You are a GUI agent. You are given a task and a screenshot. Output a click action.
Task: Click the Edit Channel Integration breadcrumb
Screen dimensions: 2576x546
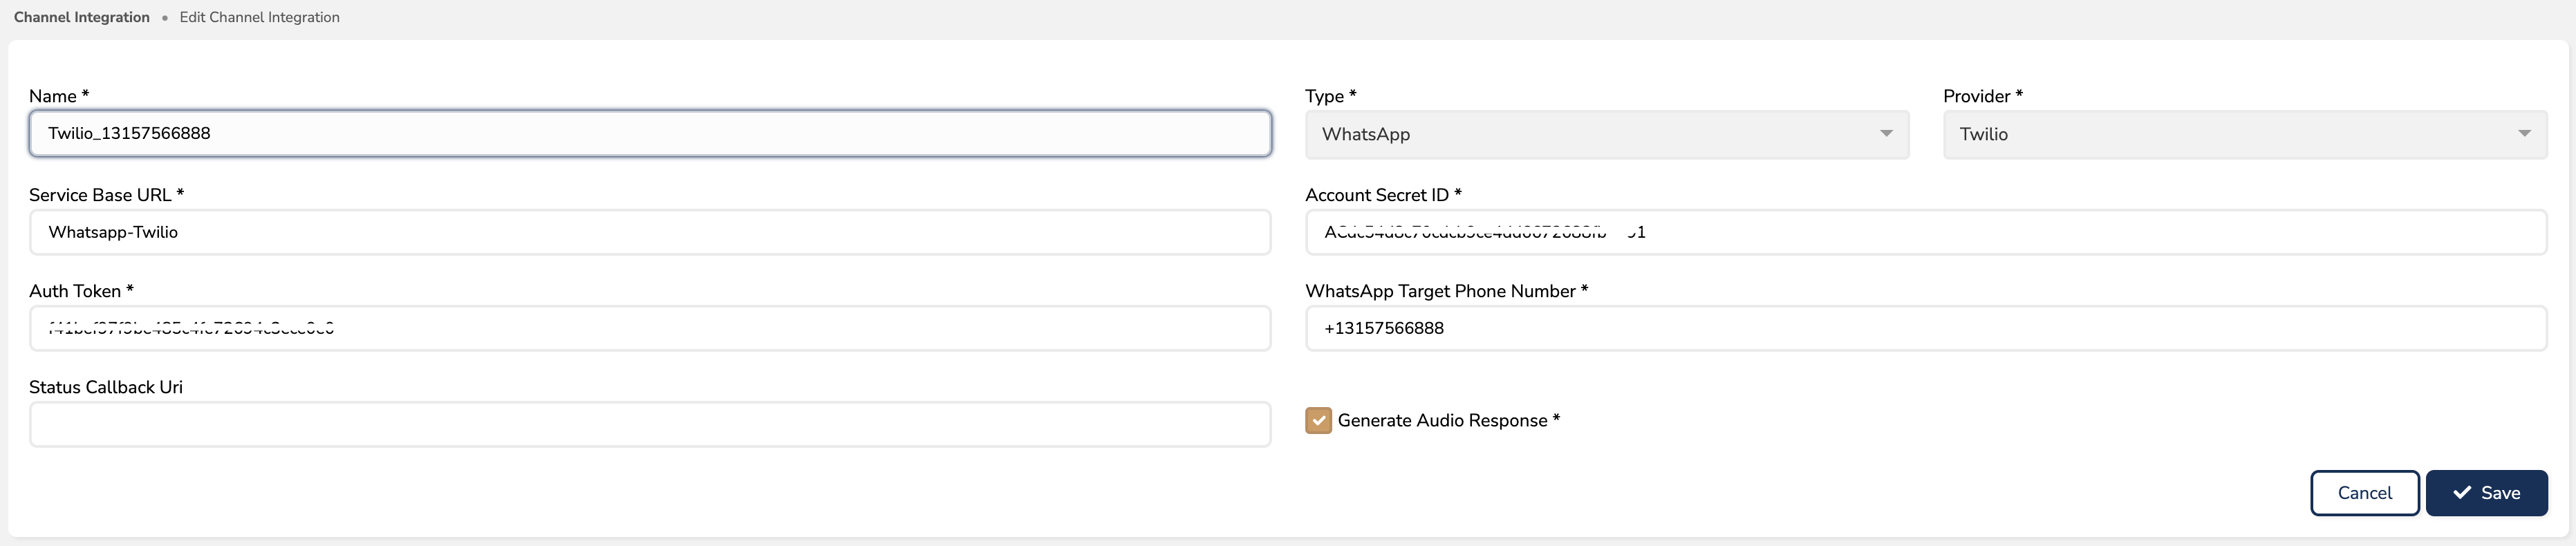[x=259, y=17]
